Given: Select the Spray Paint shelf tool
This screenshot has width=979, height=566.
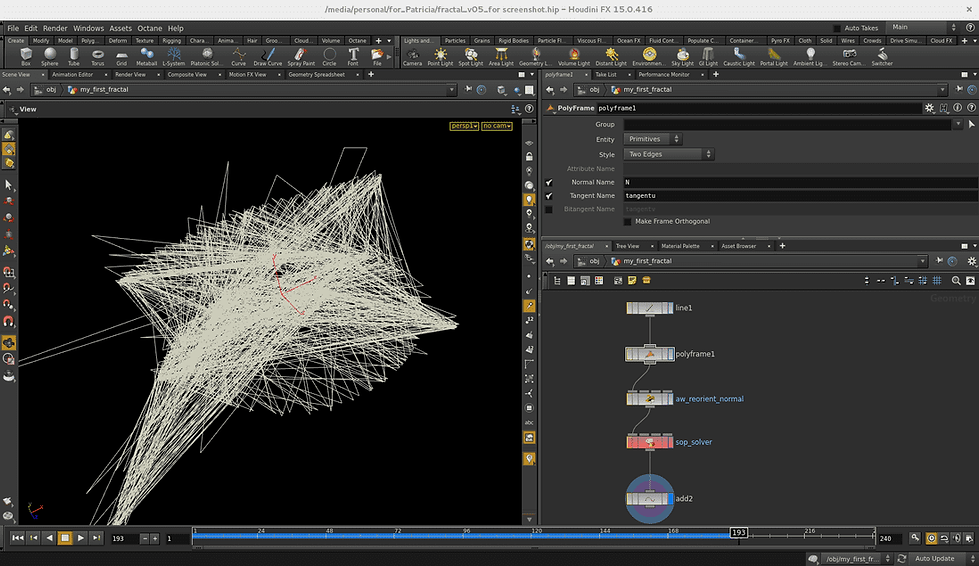Looking at the screenshot, I should tap(301, 57).
